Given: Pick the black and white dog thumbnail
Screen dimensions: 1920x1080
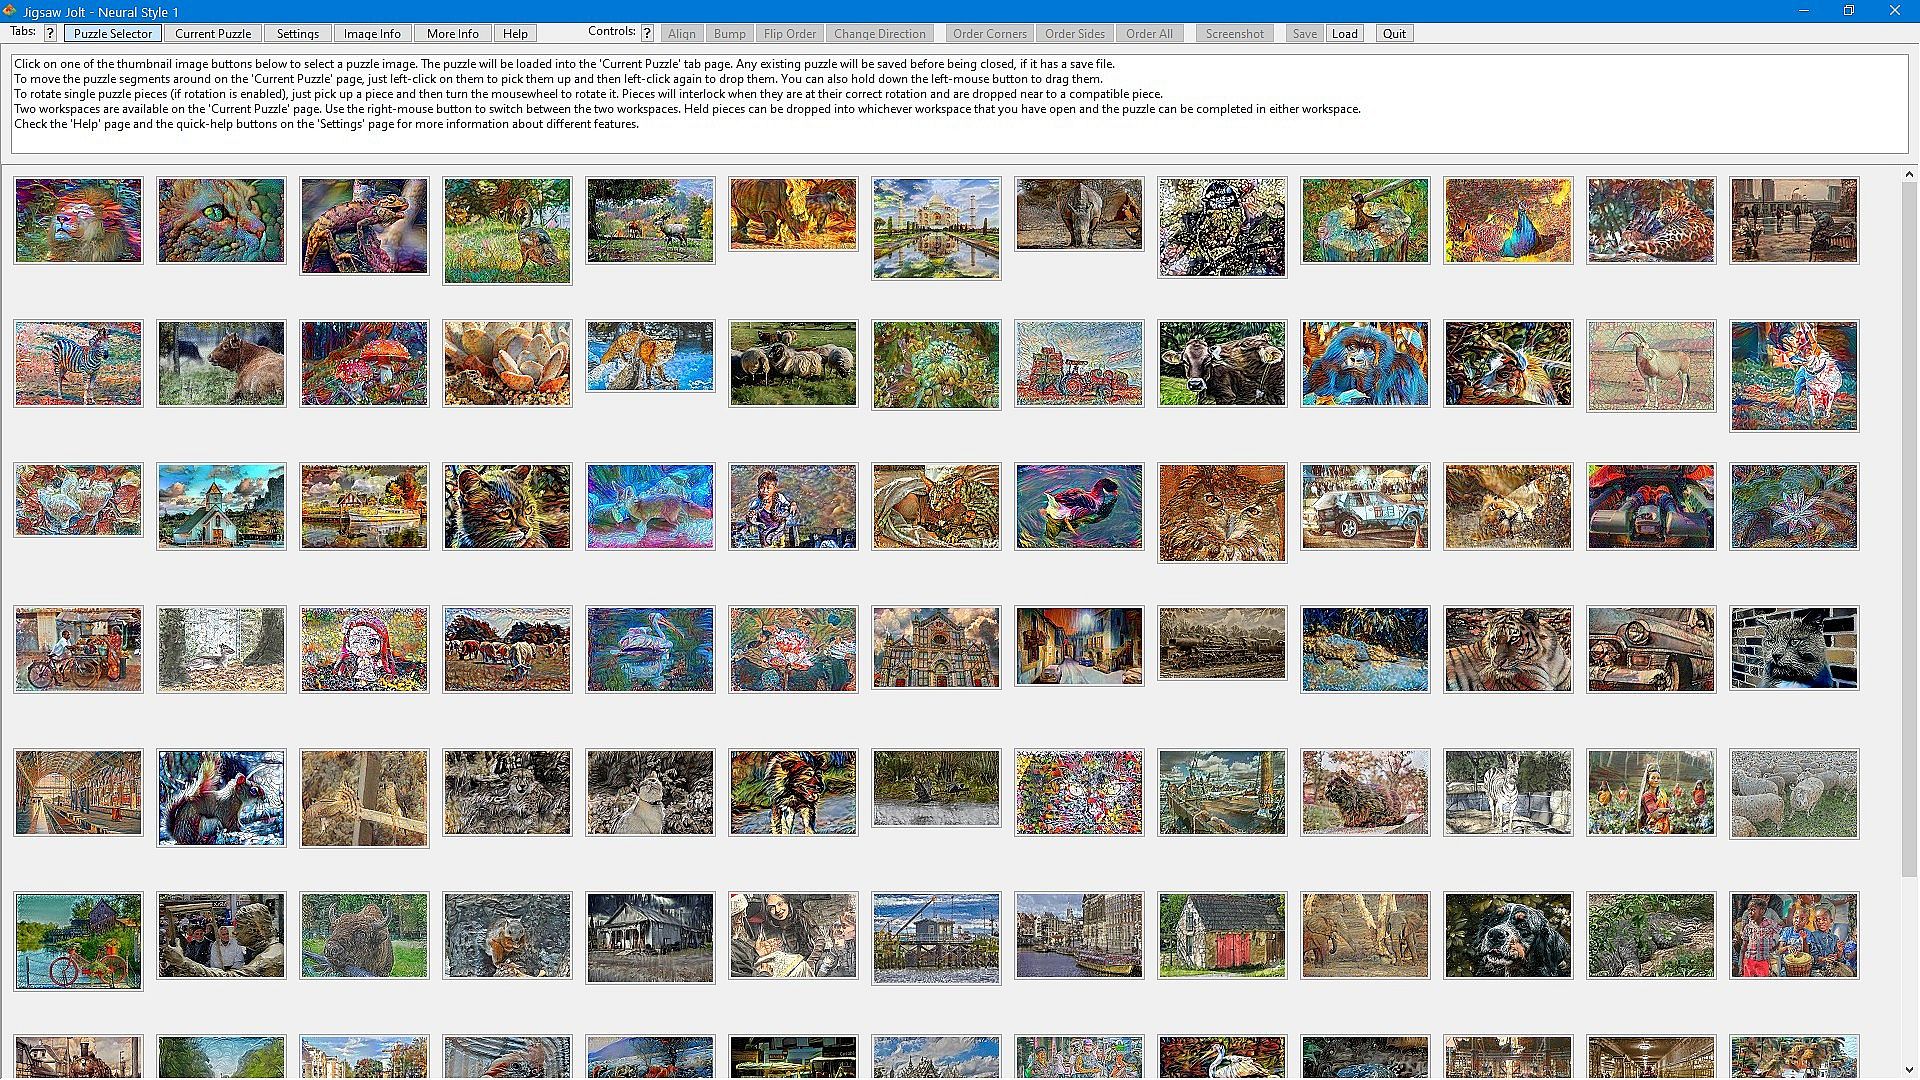Looking at the screenshot, I should tap(1508, 935).
